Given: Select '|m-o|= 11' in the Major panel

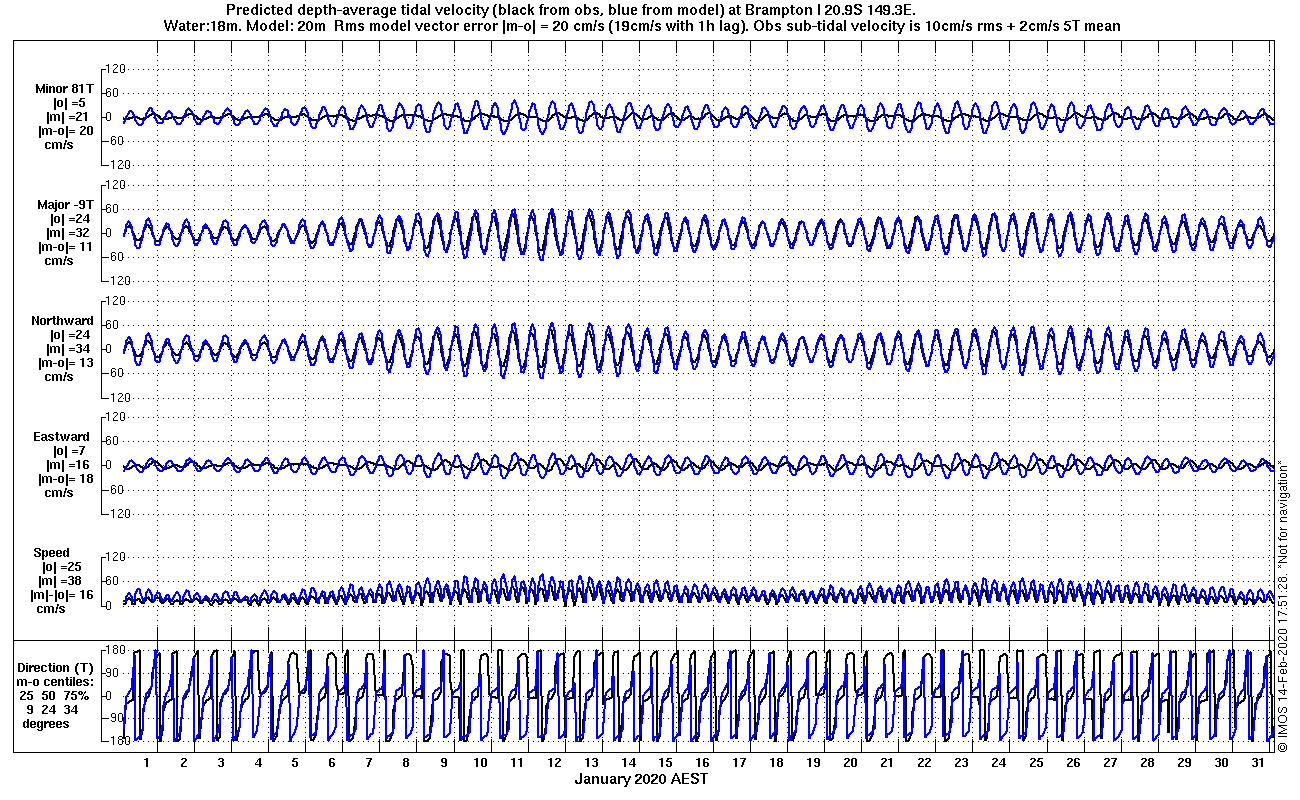Looking at the screenshot, I should click(66, 246).
